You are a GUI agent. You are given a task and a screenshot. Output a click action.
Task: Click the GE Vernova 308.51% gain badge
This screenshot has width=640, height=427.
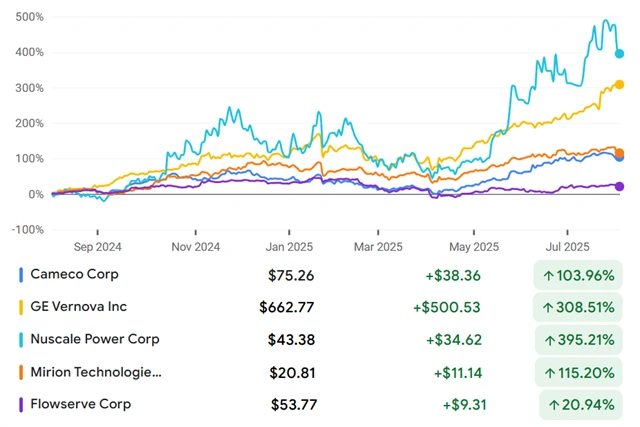click(577, 307)
